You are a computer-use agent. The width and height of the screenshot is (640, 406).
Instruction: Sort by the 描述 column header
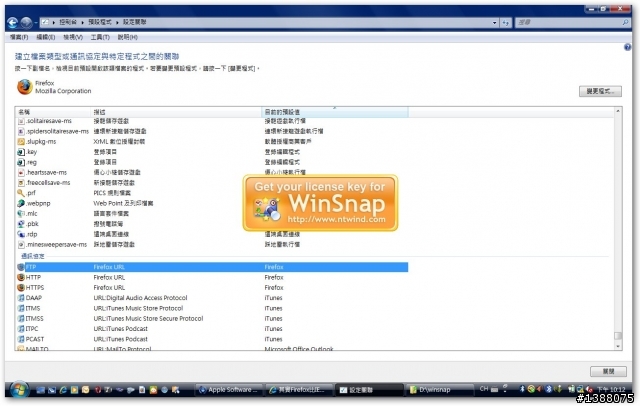[176, 112]
